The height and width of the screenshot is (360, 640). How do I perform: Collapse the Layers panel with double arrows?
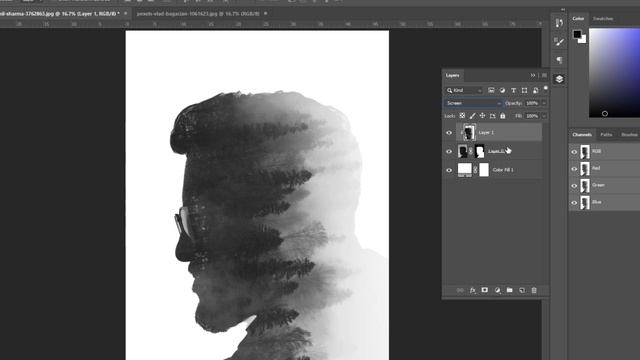tap(533, 76)
